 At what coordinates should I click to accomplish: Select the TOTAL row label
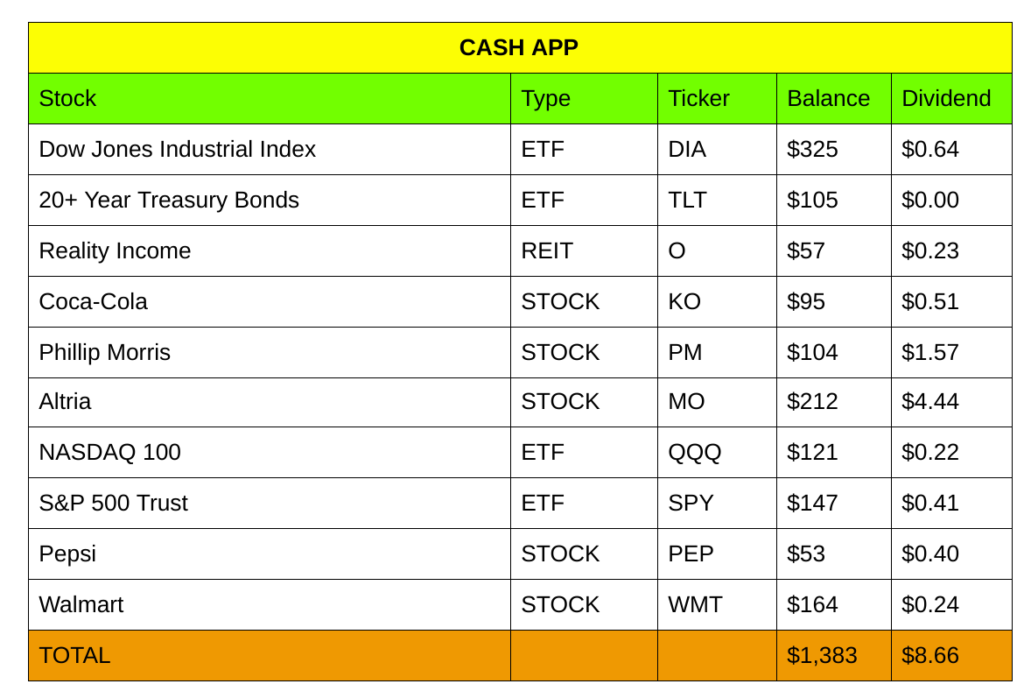coord(75,656)
